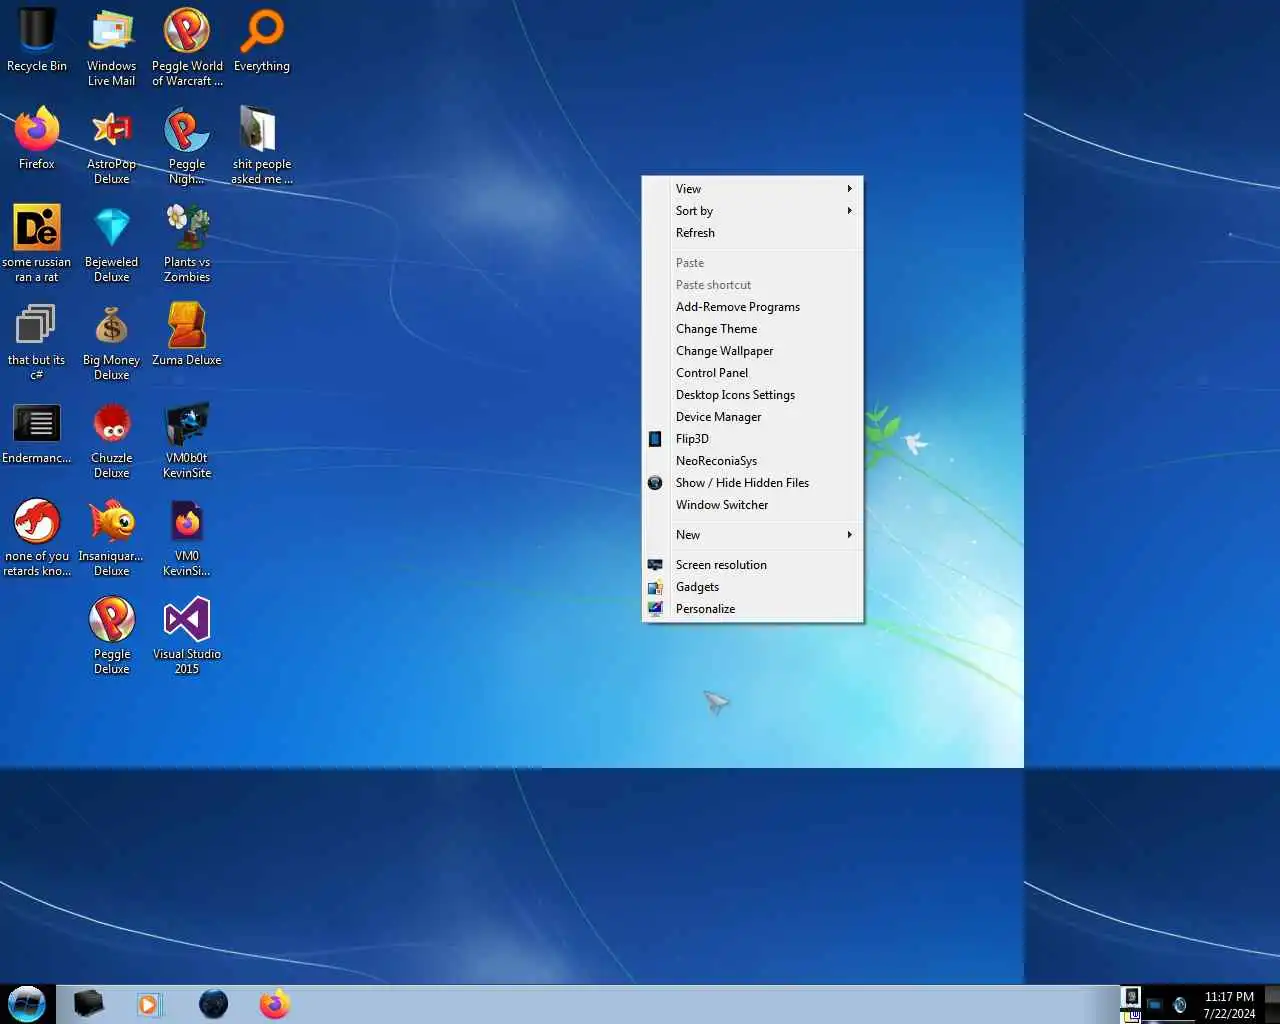
Task: Open the black cube taskbar app
Action: (88, 1004)
